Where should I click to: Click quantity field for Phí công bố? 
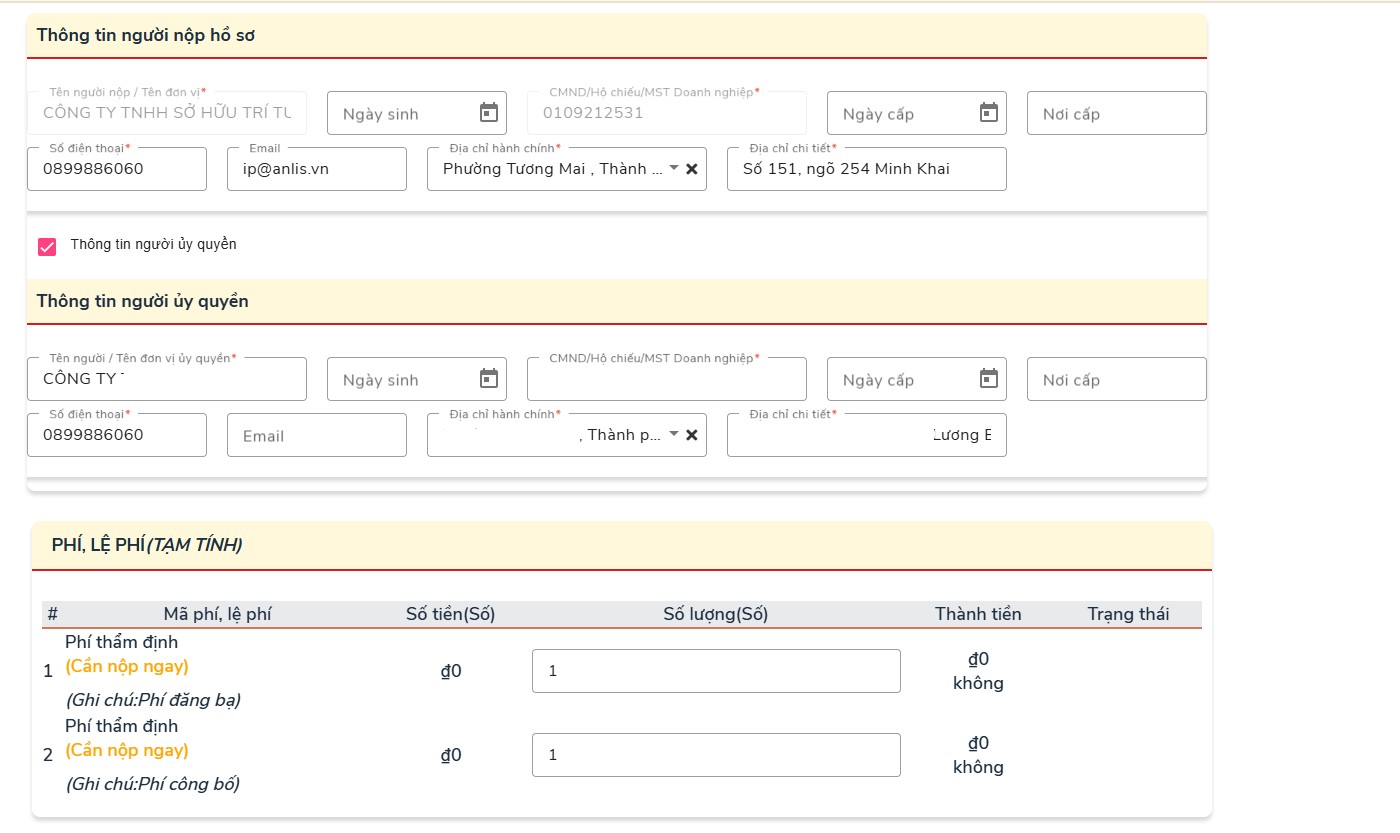pos(716,755)
